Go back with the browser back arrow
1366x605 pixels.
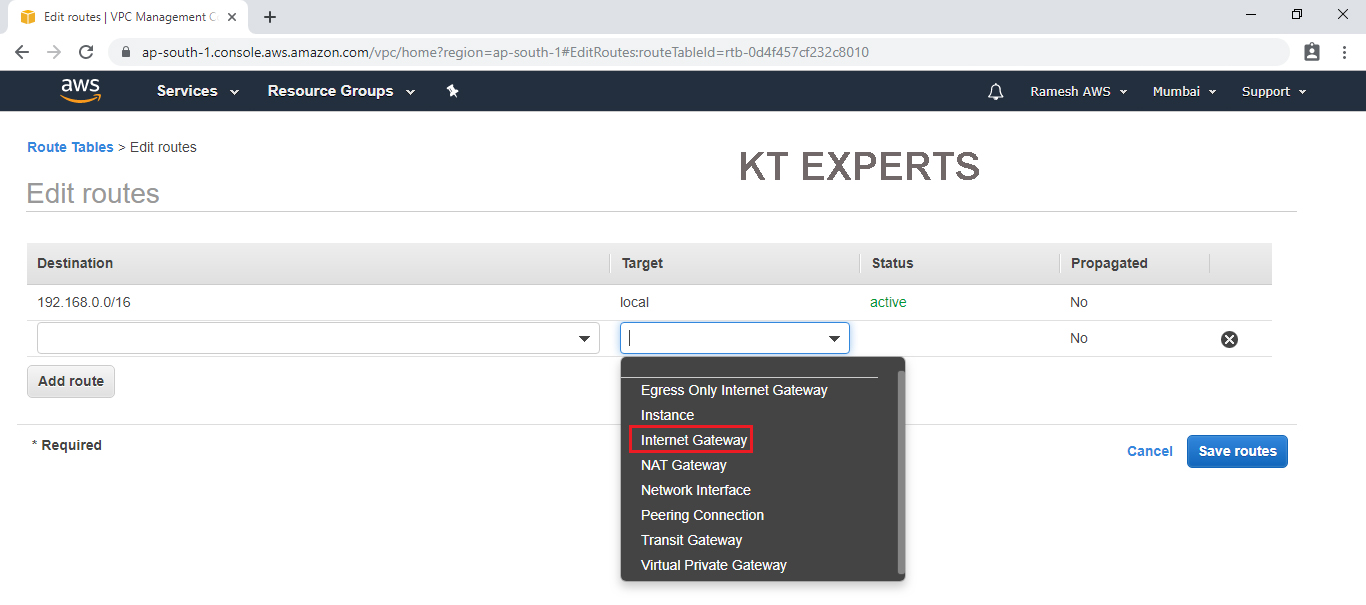(22, 52)
